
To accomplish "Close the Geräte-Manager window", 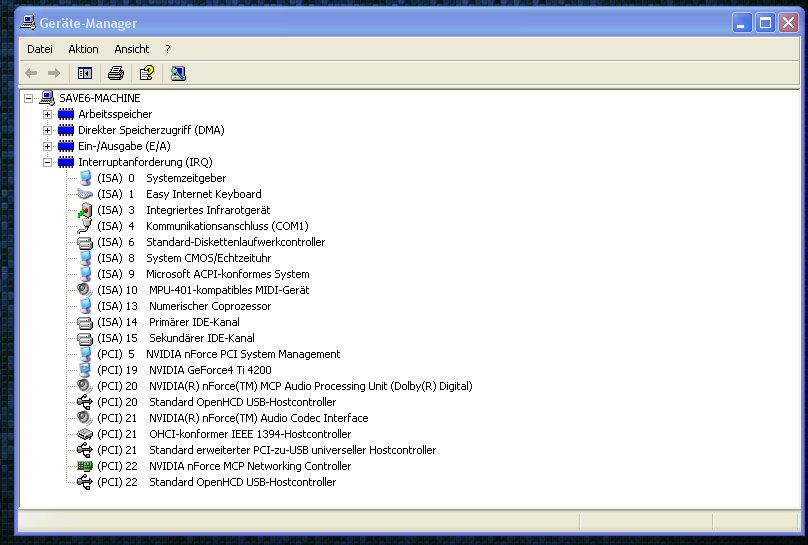I will pos(788,23).
